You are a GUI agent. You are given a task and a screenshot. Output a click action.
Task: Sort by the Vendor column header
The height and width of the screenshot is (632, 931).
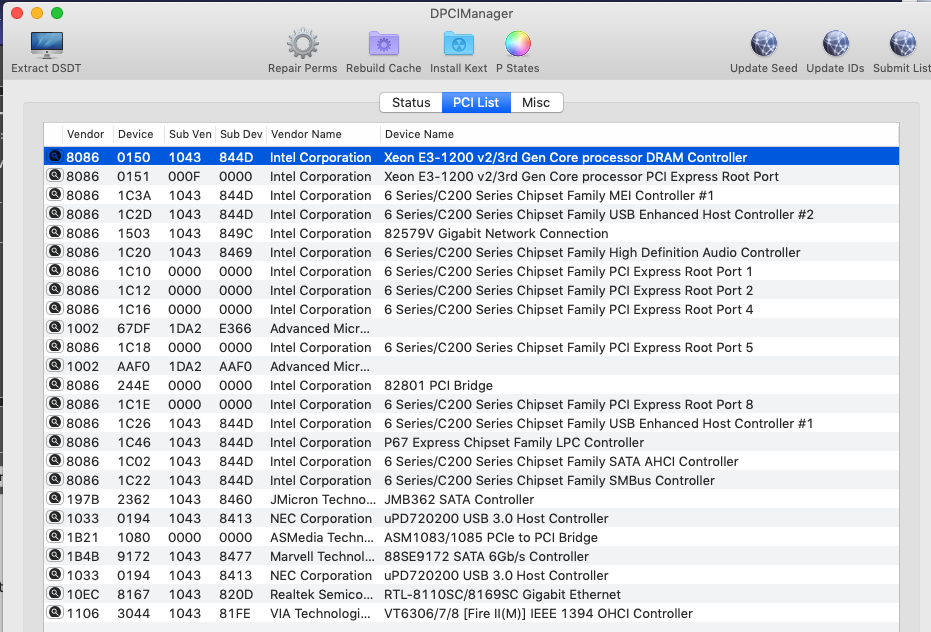86,134
